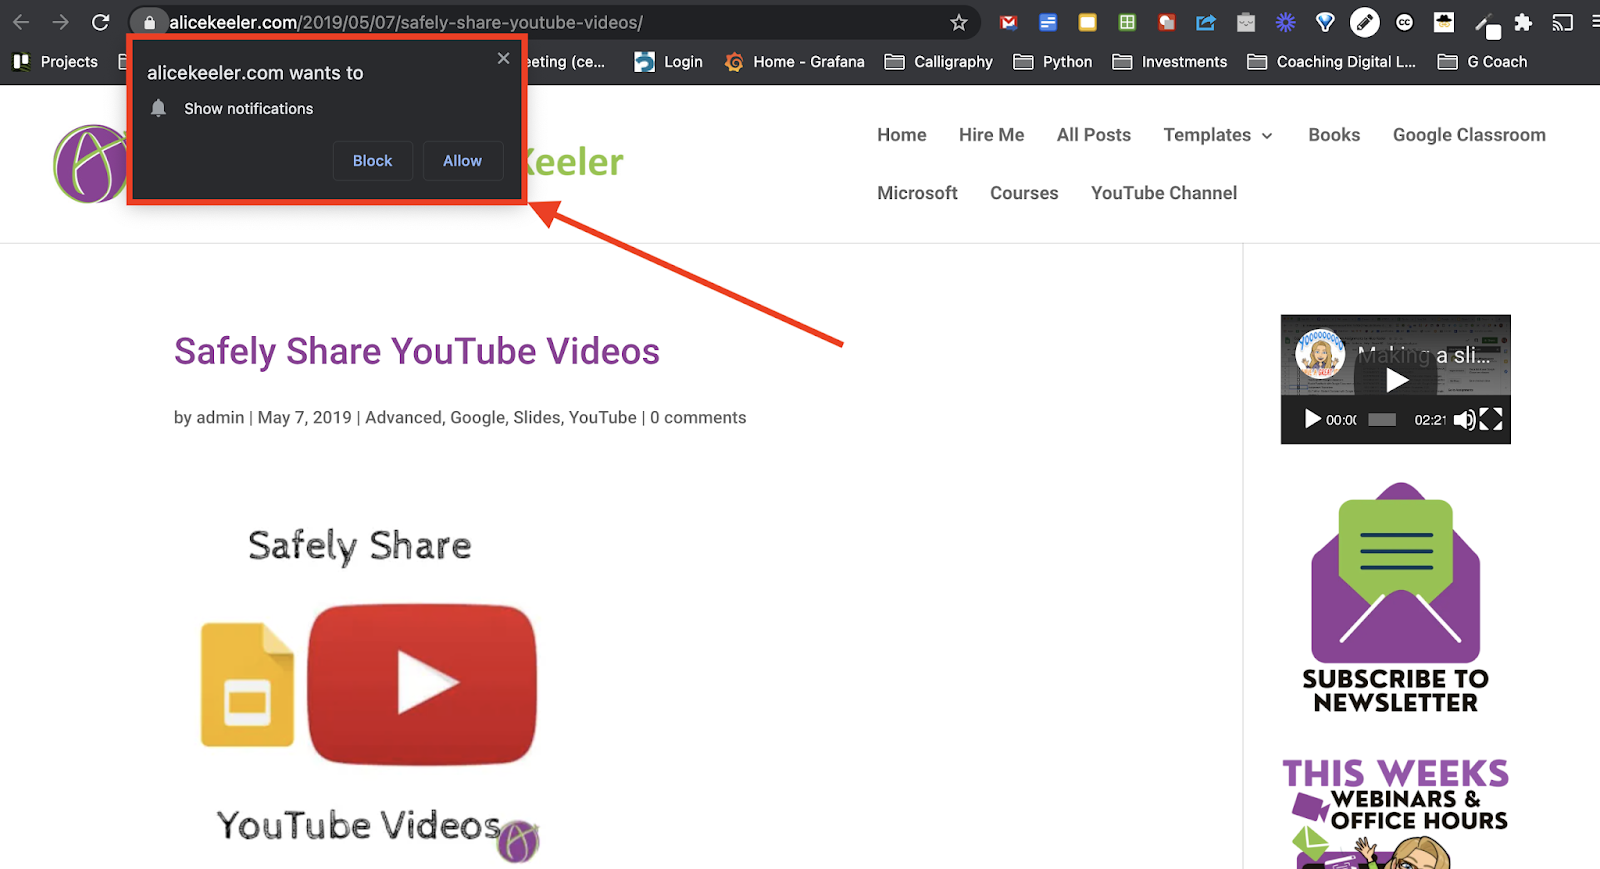
Task: Enter fullscreen on the sidebar video
Action: coord(1491,419)
